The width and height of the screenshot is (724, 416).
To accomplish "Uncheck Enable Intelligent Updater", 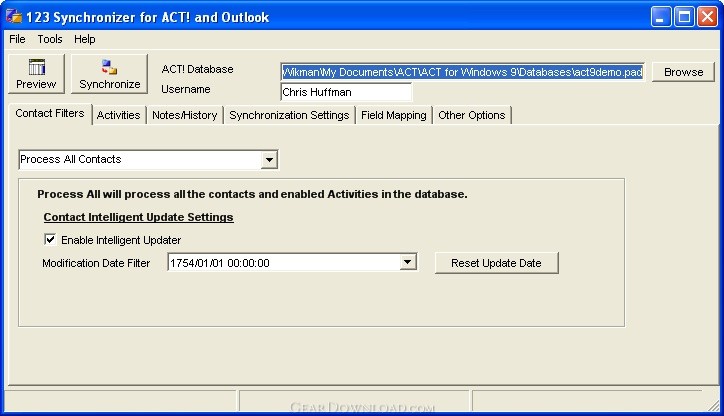I will [50, 240].
